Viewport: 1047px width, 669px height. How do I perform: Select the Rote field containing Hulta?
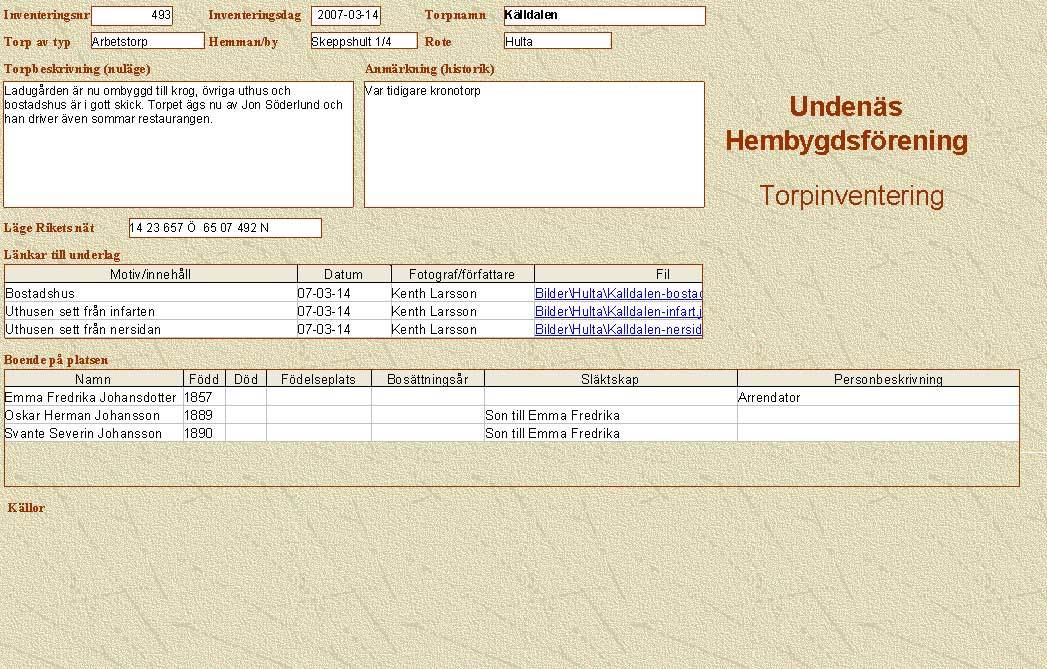pyautogui.click(x=557, y=41)
